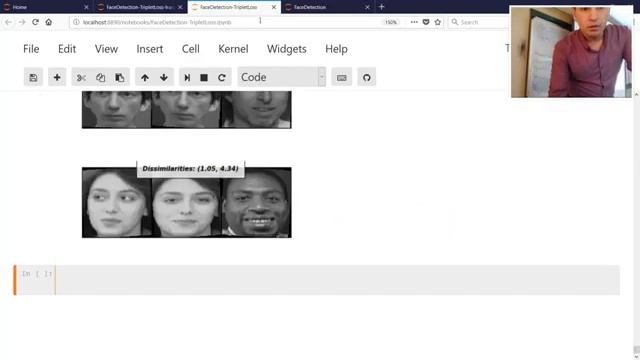Viewport: 640px width, 360px height.
Task: Open the browser home page icon
Action: (49, 22)
